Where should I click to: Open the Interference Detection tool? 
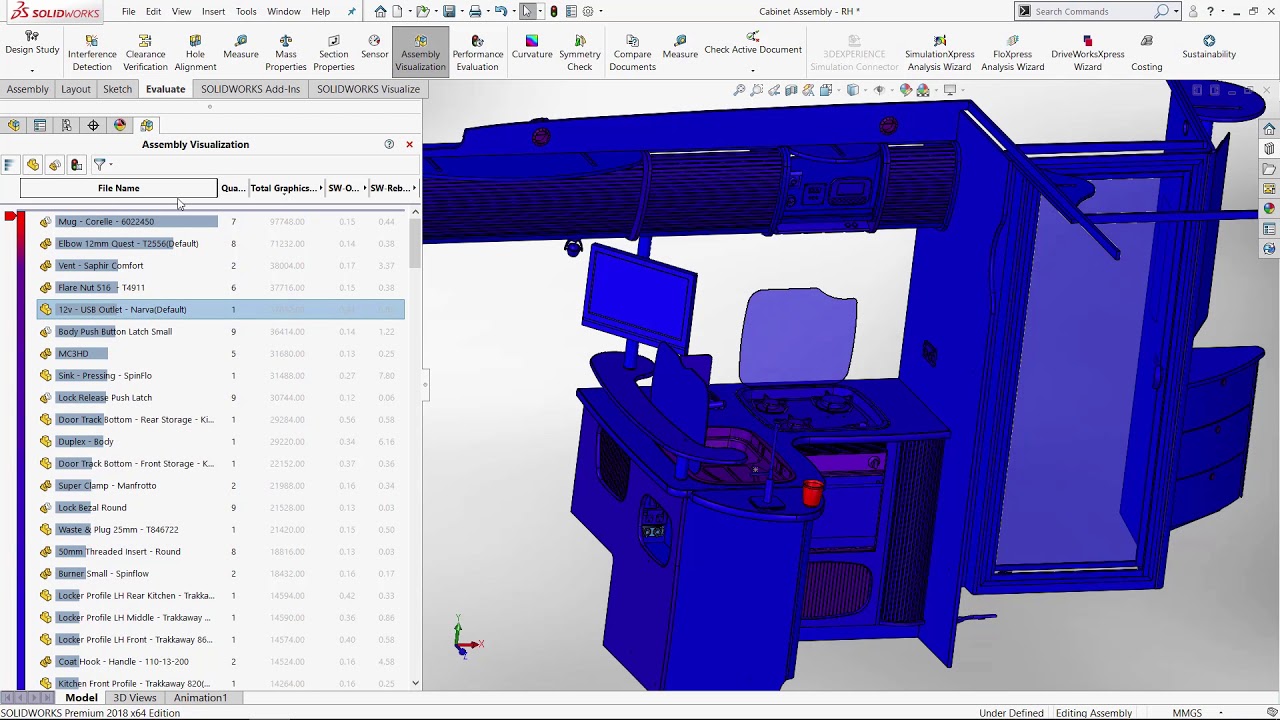pyautogui.click(x=92, y=53)
